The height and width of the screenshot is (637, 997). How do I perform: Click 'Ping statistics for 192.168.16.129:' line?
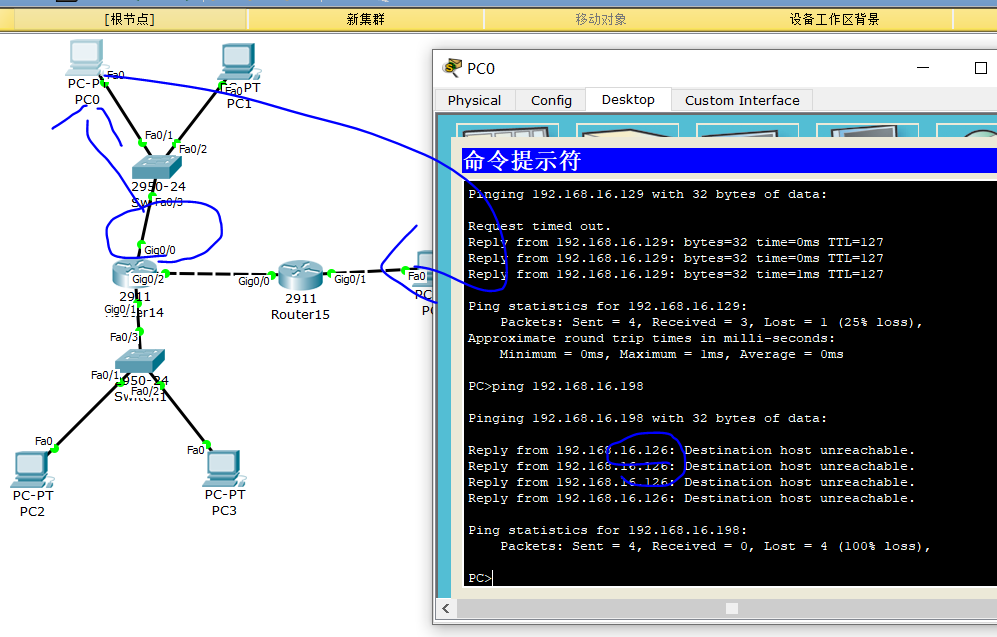[607, 306]
